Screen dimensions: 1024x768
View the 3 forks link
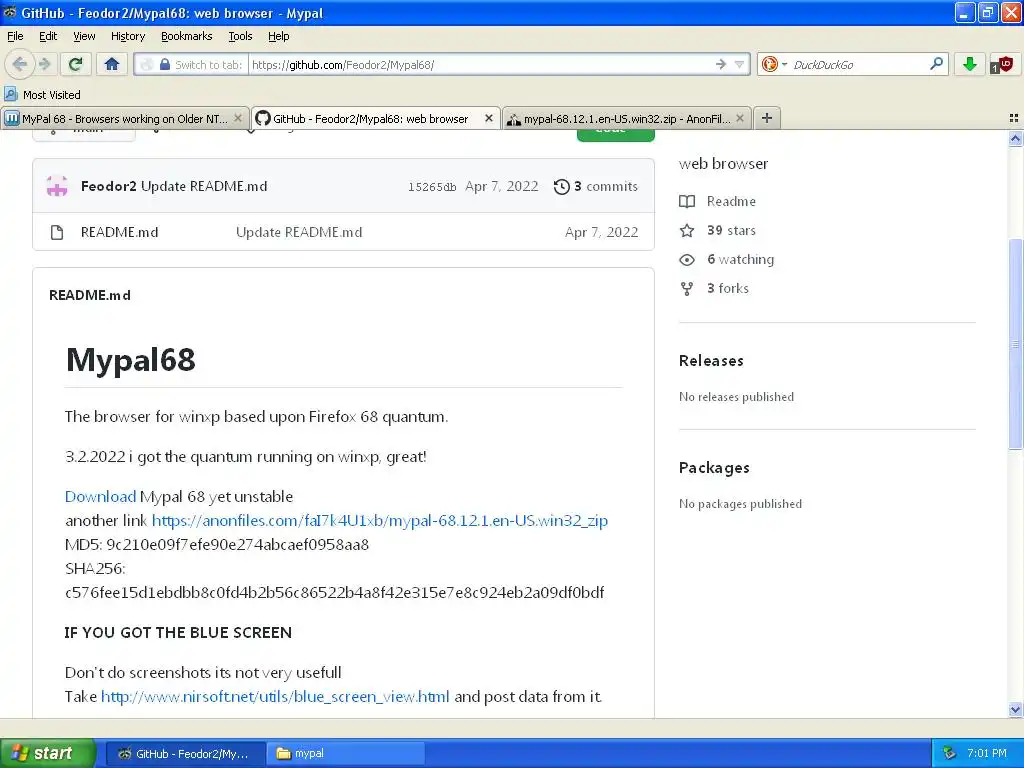click(x=728, y=288)
